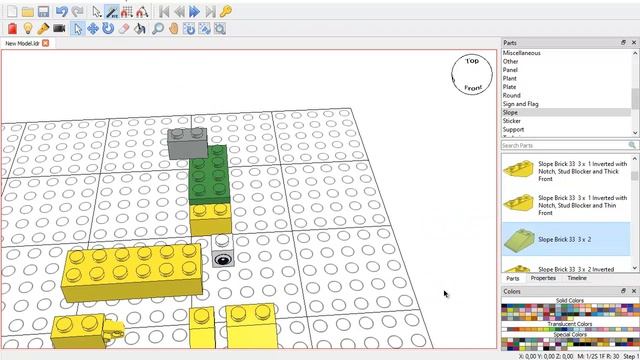This screenshot has height=360, width=640.
Task: Select the Zoom Region tool
Action: 220,29
